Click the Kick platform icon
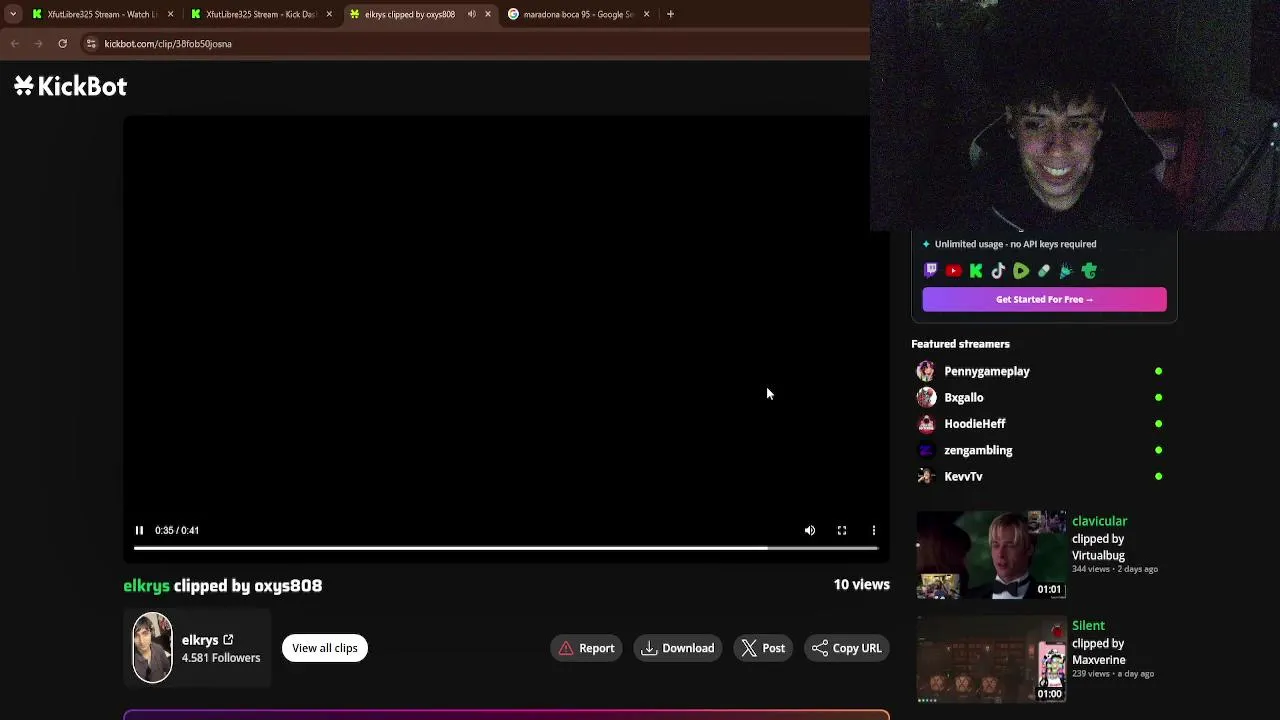This screenshot has height=720, width=1280. click(x=976, y=270)
